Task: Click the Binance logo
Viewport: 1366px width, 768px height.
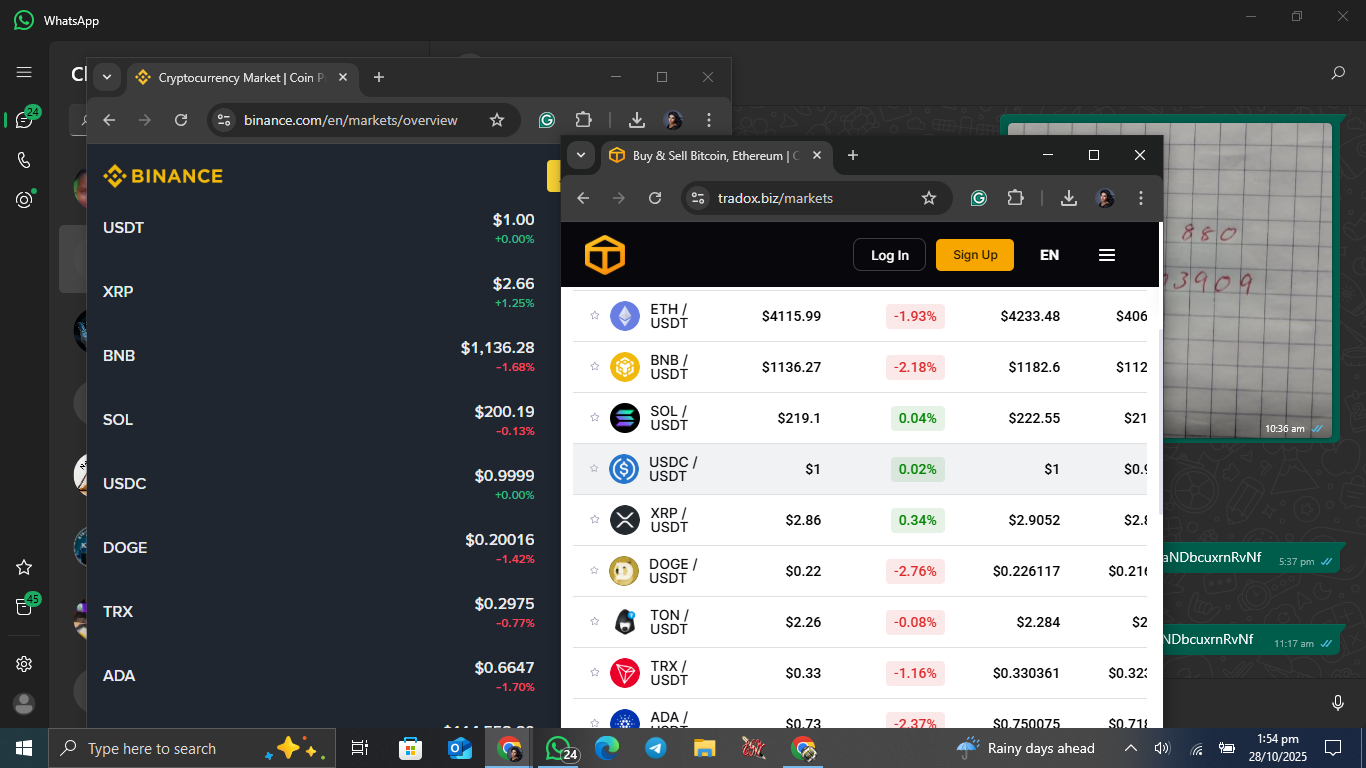Action: (163, 176)
